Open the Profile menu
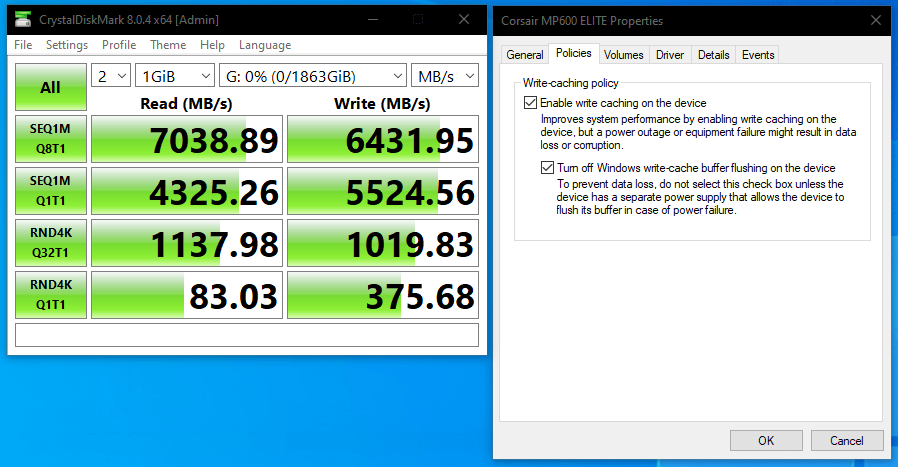Image resolution: width=898 pixels, height=467 pixels. tap(119, 45)
